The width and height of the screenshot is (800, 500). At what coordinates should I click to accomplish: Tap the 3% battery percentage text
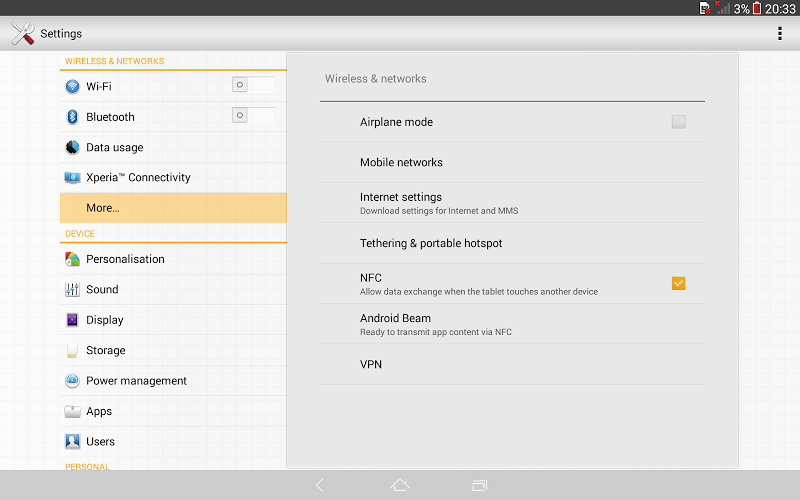coord(741,9)
